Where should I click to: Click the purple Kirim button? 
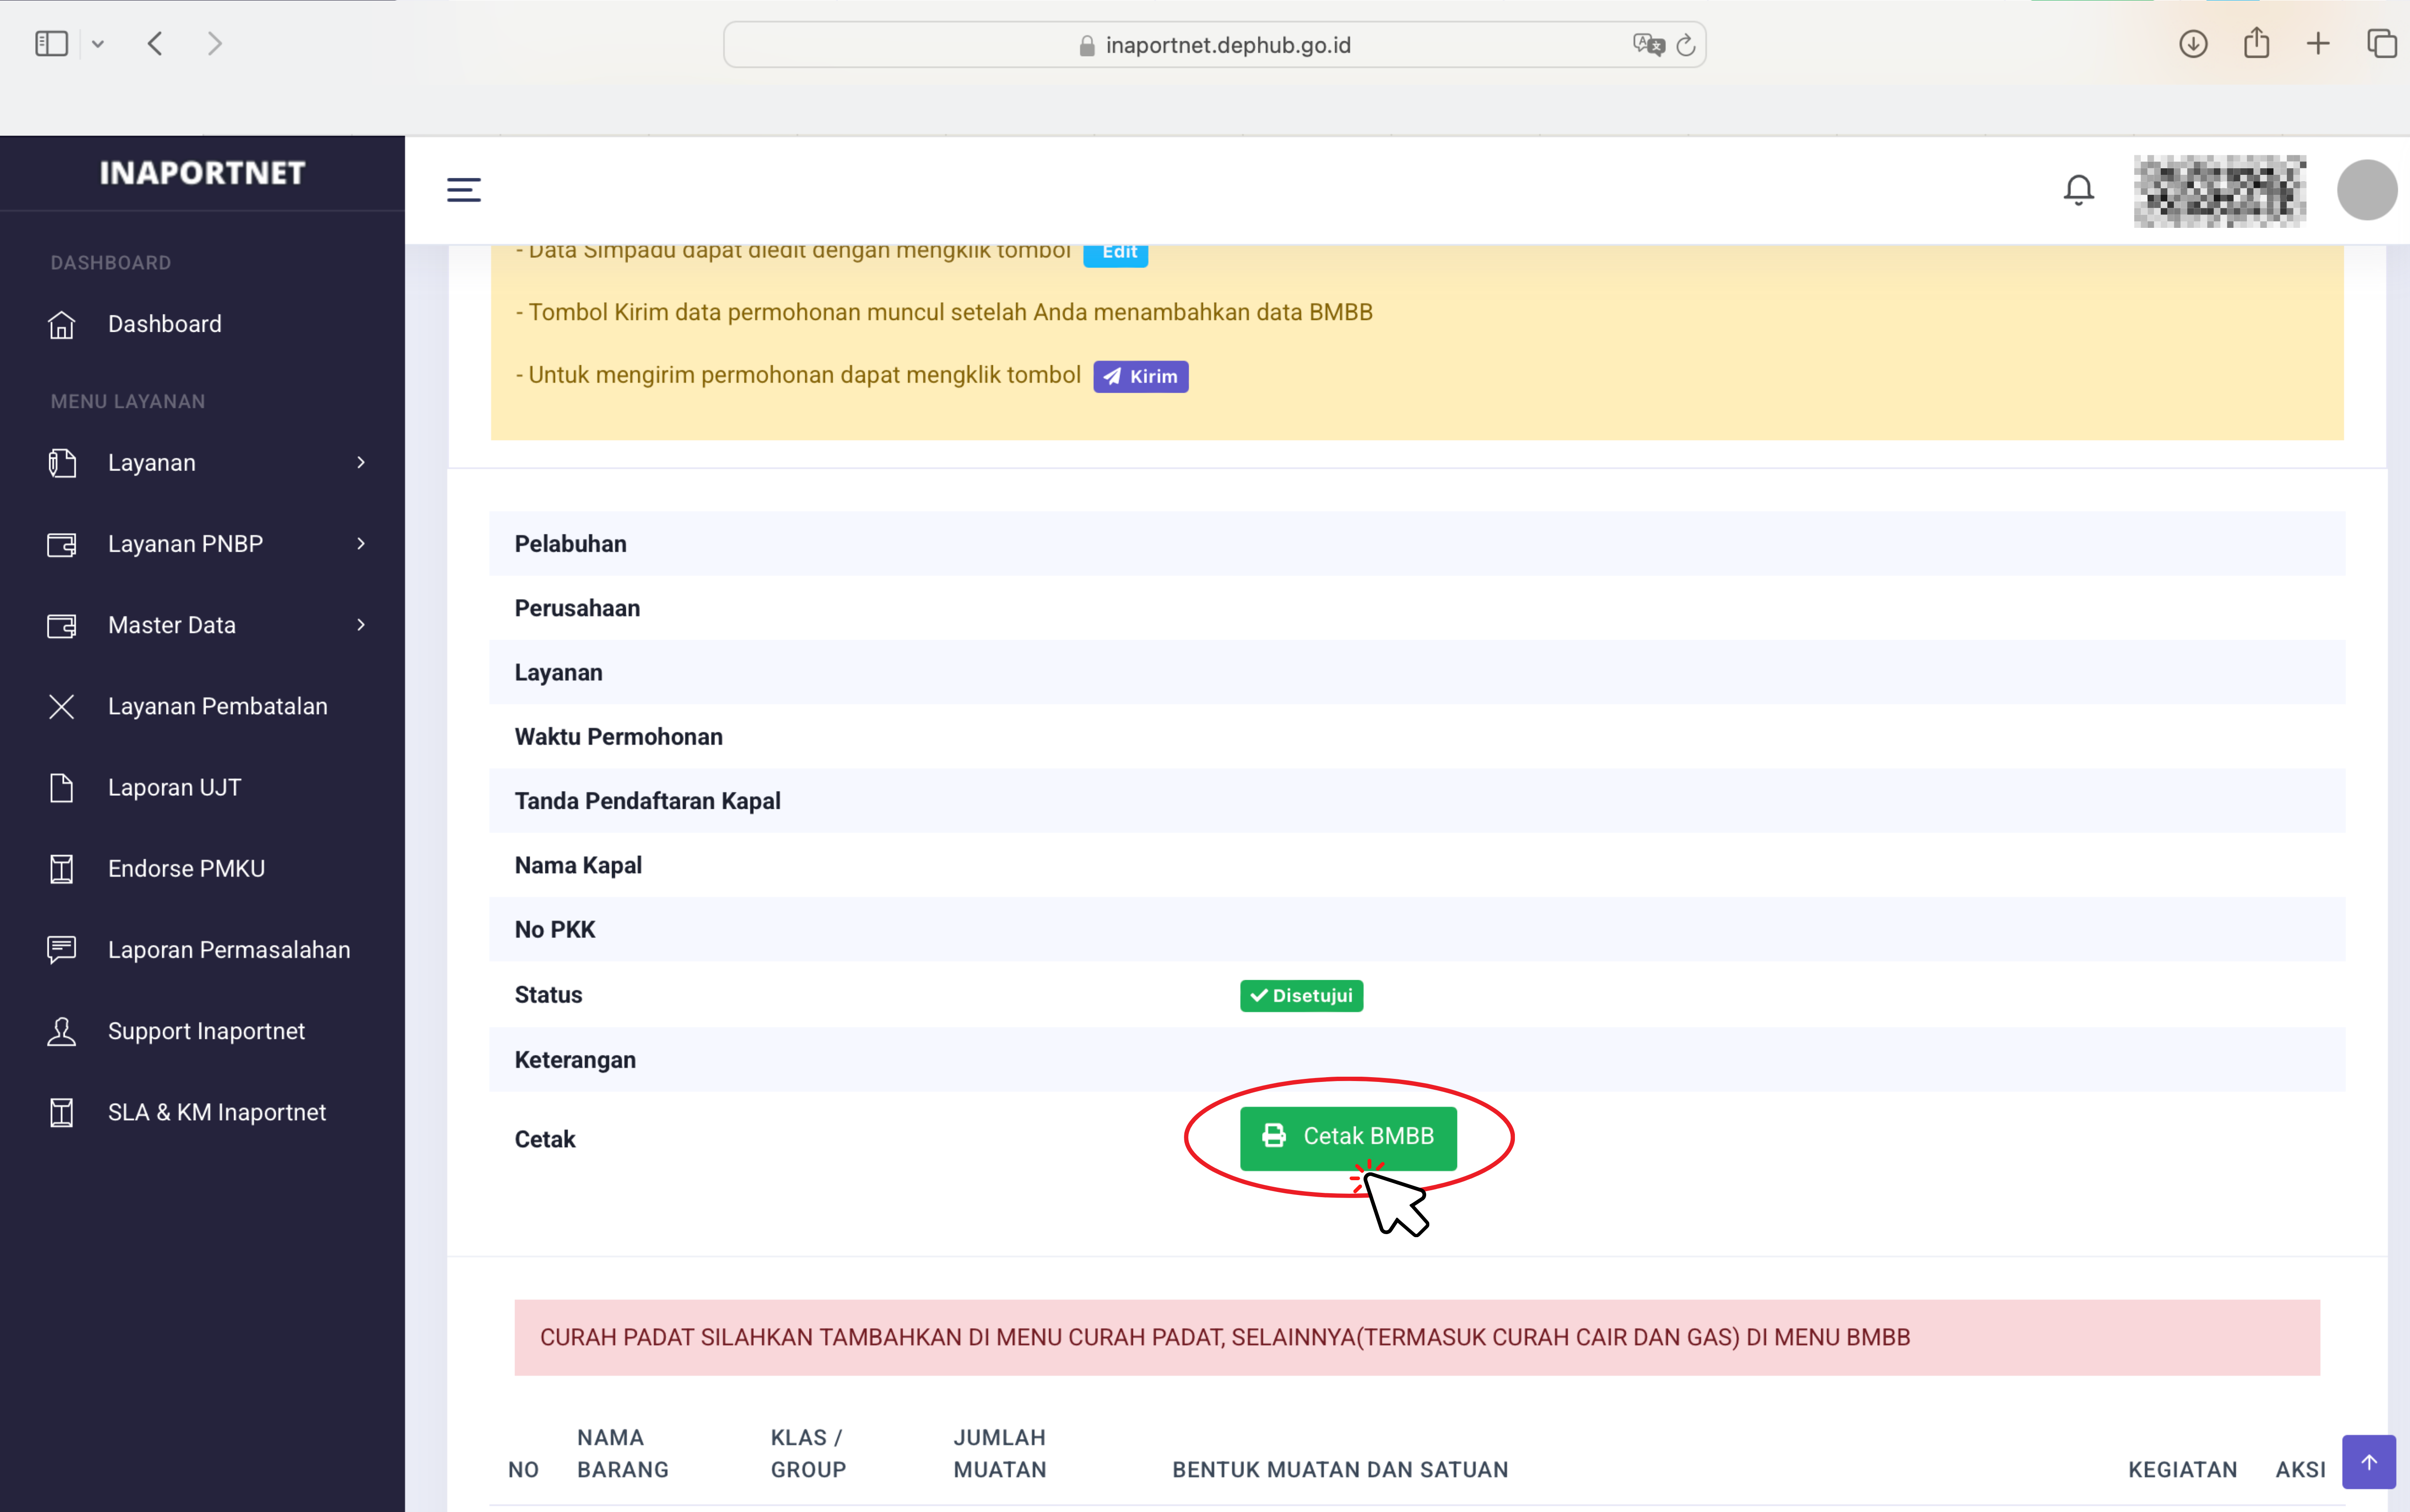(1140, 377)
